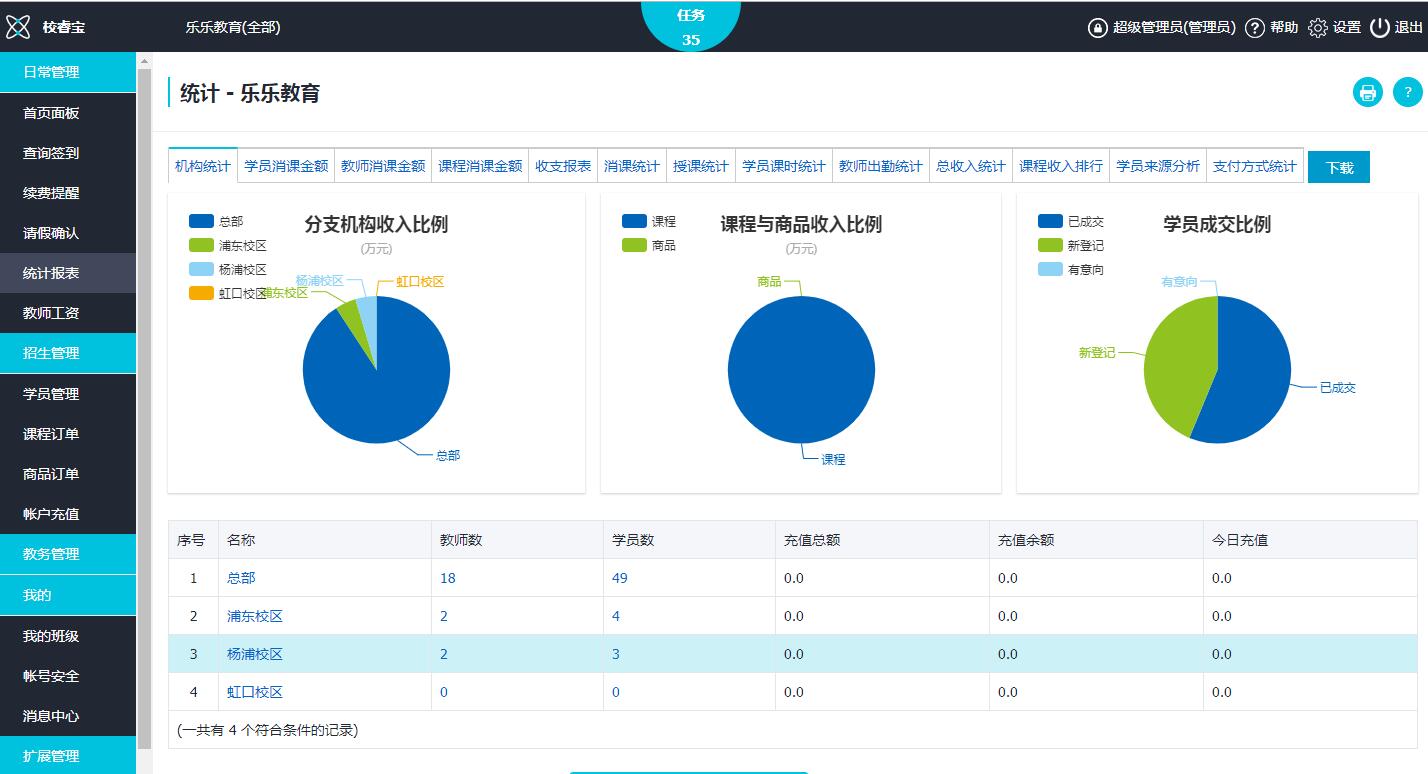Collapse the 日常管理 sidebar section

(x=68, y=72)
